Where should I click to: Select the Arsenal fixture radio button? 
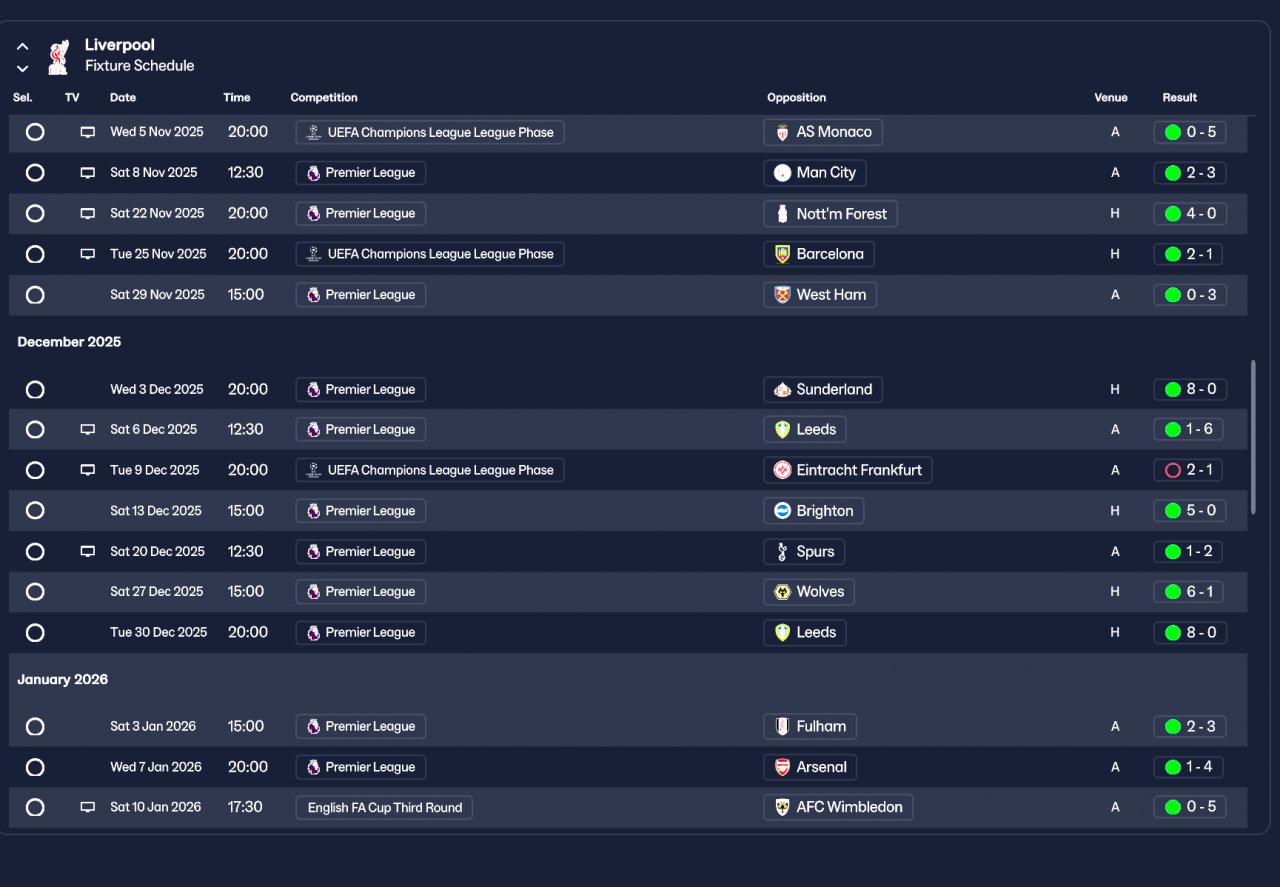click(35, 767)
